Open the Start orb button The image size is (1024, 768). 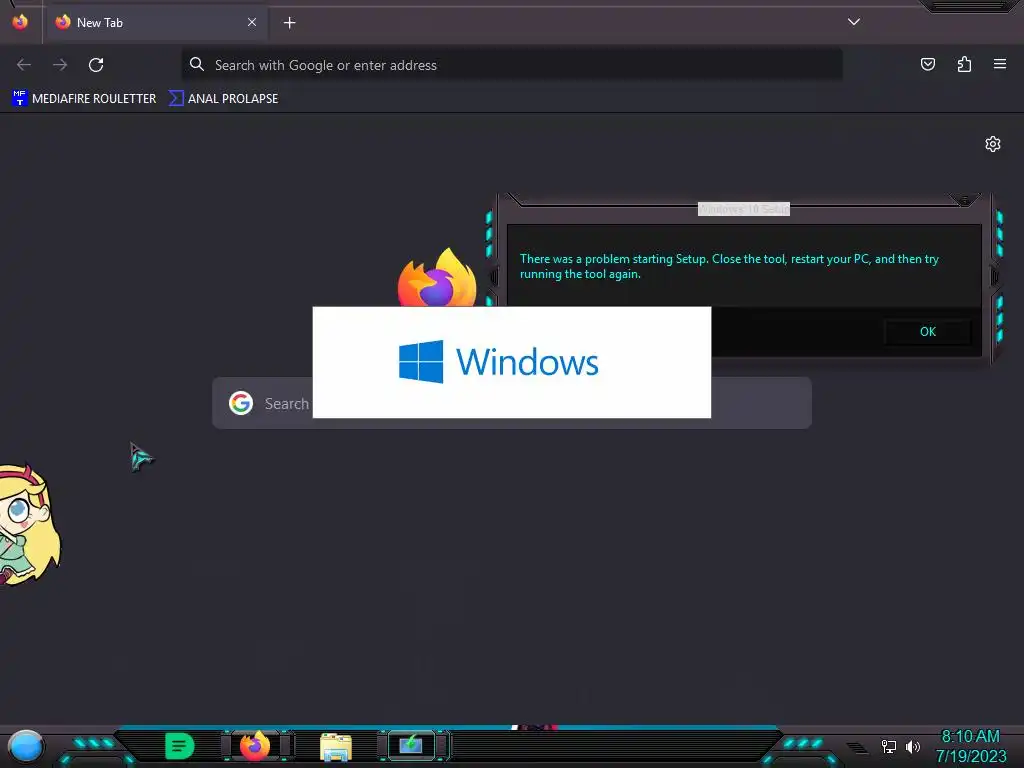point(25,746)
